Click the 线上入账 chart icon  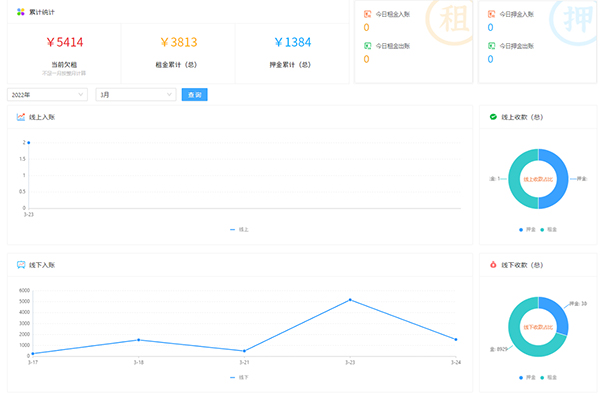pos(21,117)
